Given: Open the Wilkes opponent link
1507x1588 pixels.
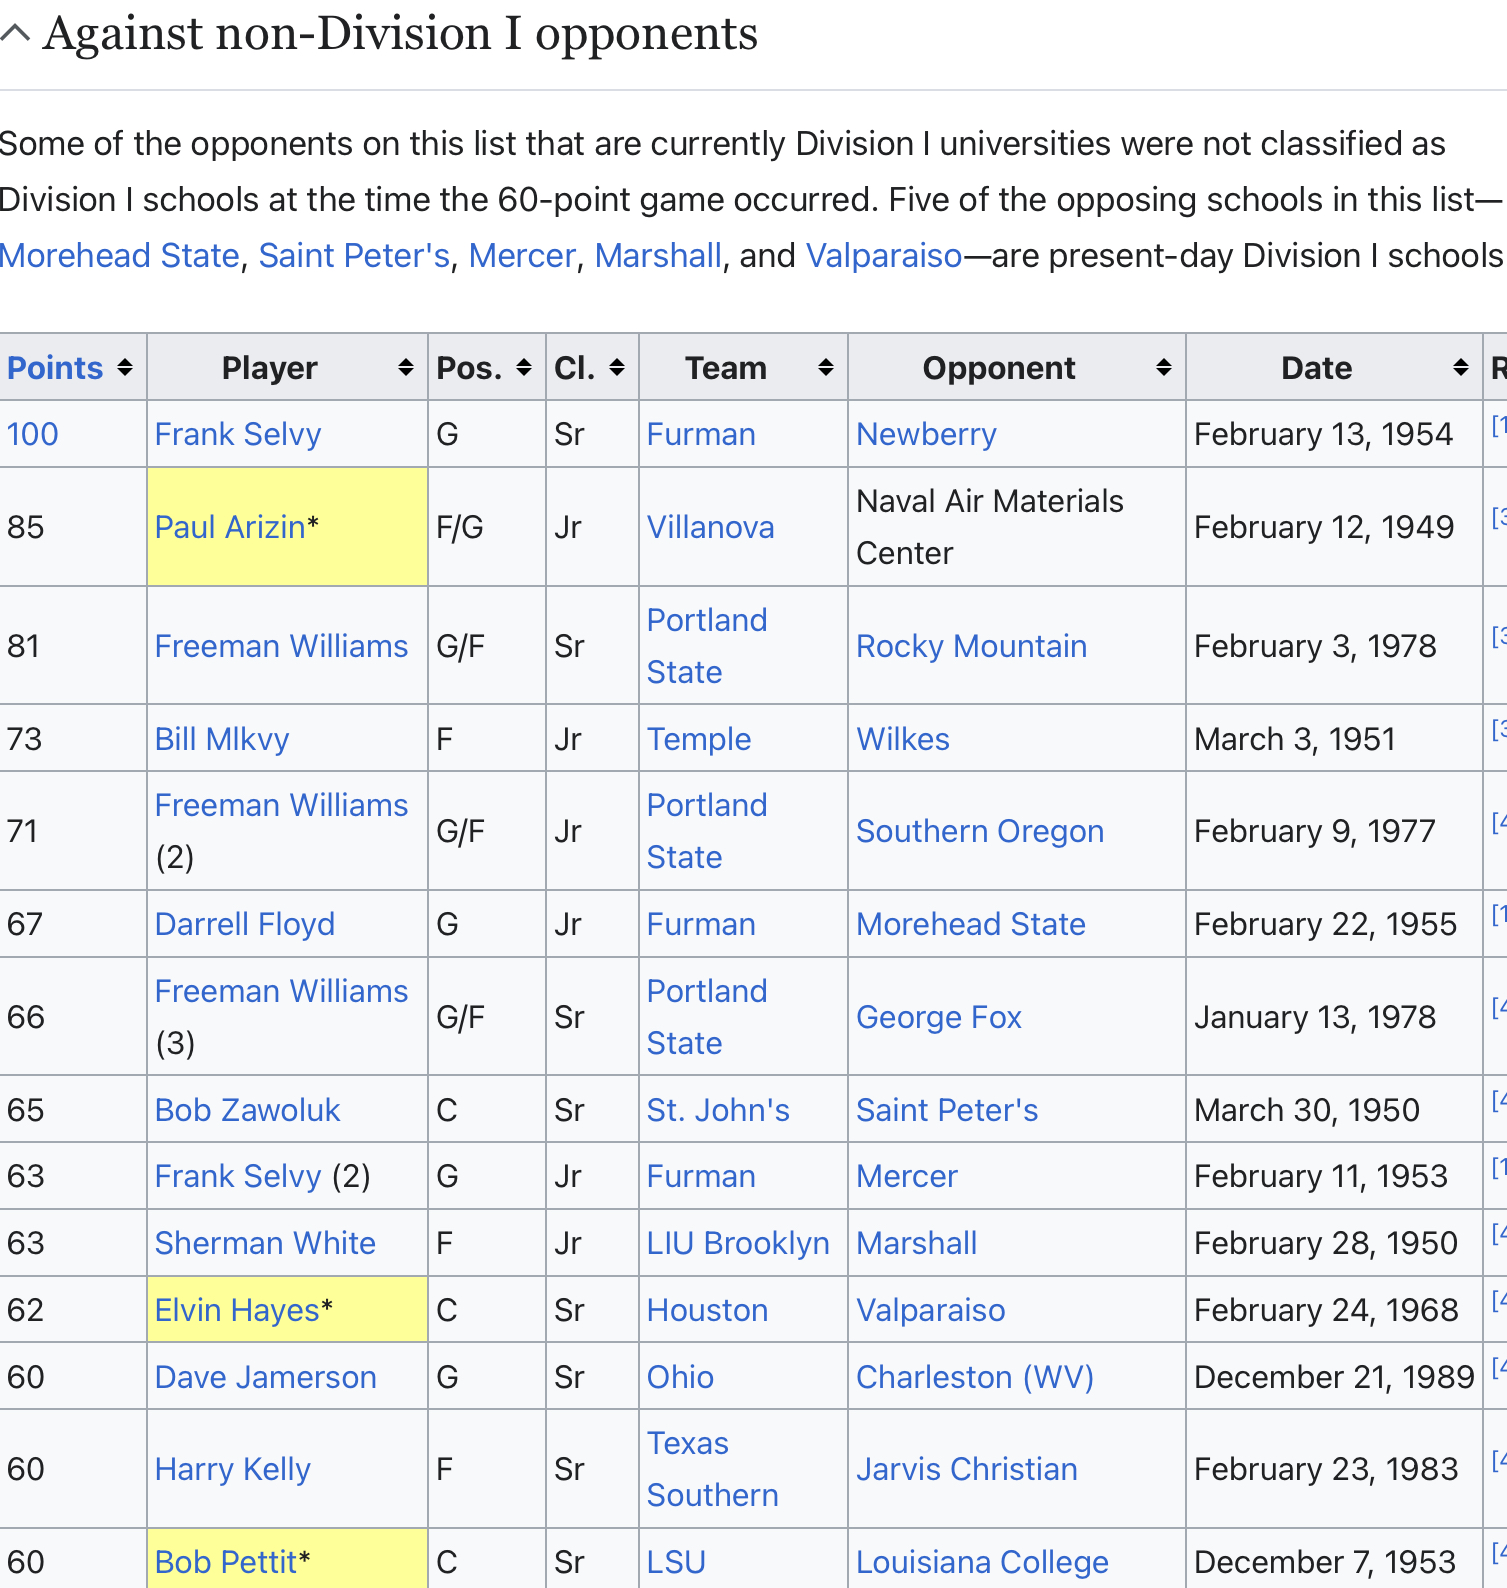Looking at the screenshot, I should tap(903, 739).
